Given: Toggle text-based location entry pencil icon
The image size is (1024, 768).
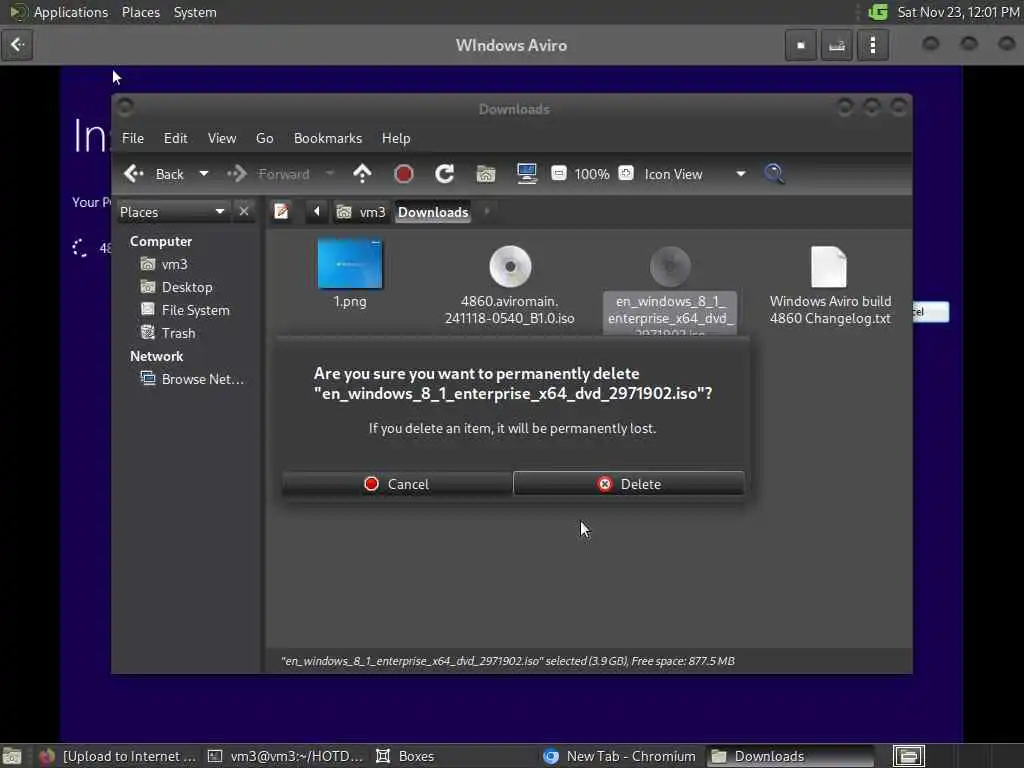Looking at the screenshot, I should pos(281,212).
